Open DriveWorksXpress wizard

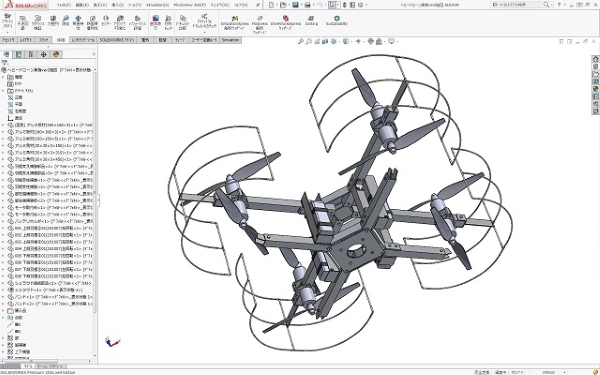point(285,23)
